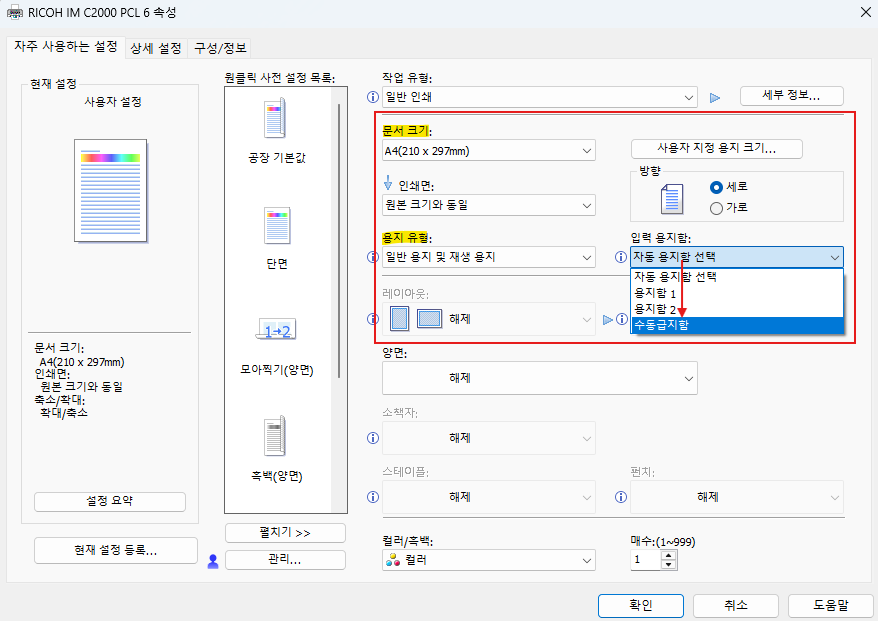Open the 인쇄면 원본 크기와 동일 dropdown
The image size is (878, 621).
click(x=489, y=205)
